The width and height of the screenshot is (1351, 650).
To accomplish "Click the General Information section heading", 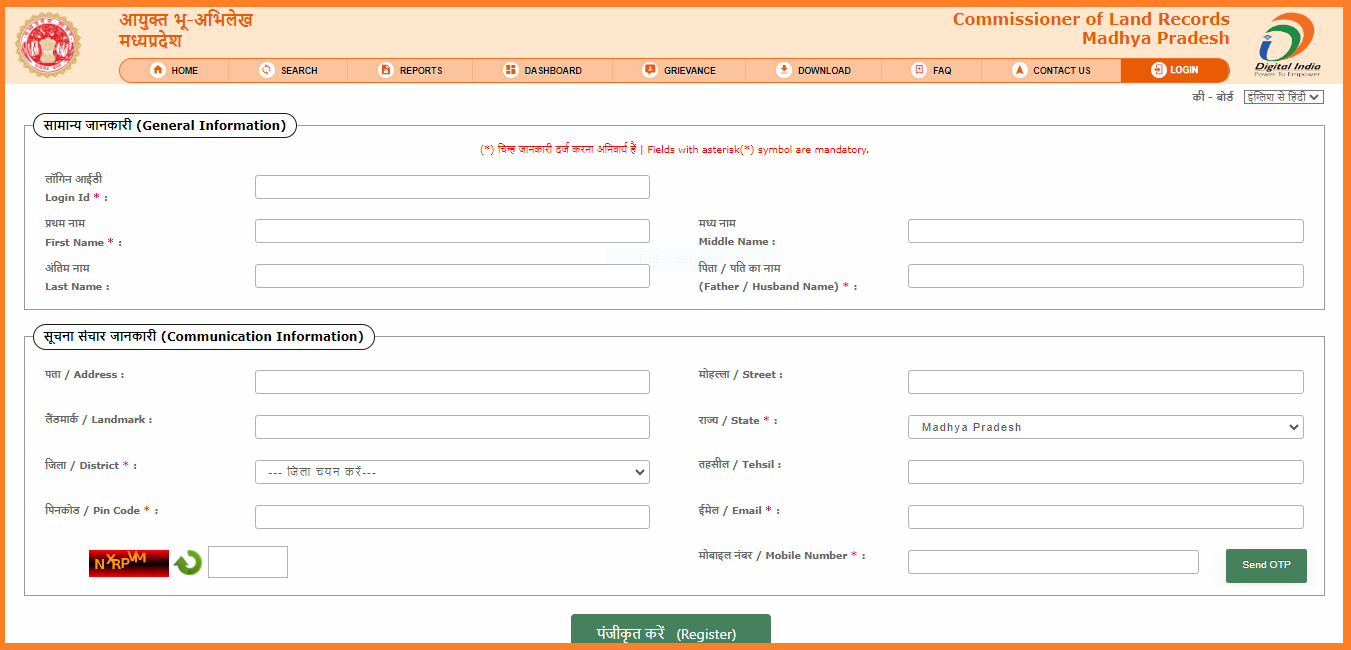I will coord(165,125).
